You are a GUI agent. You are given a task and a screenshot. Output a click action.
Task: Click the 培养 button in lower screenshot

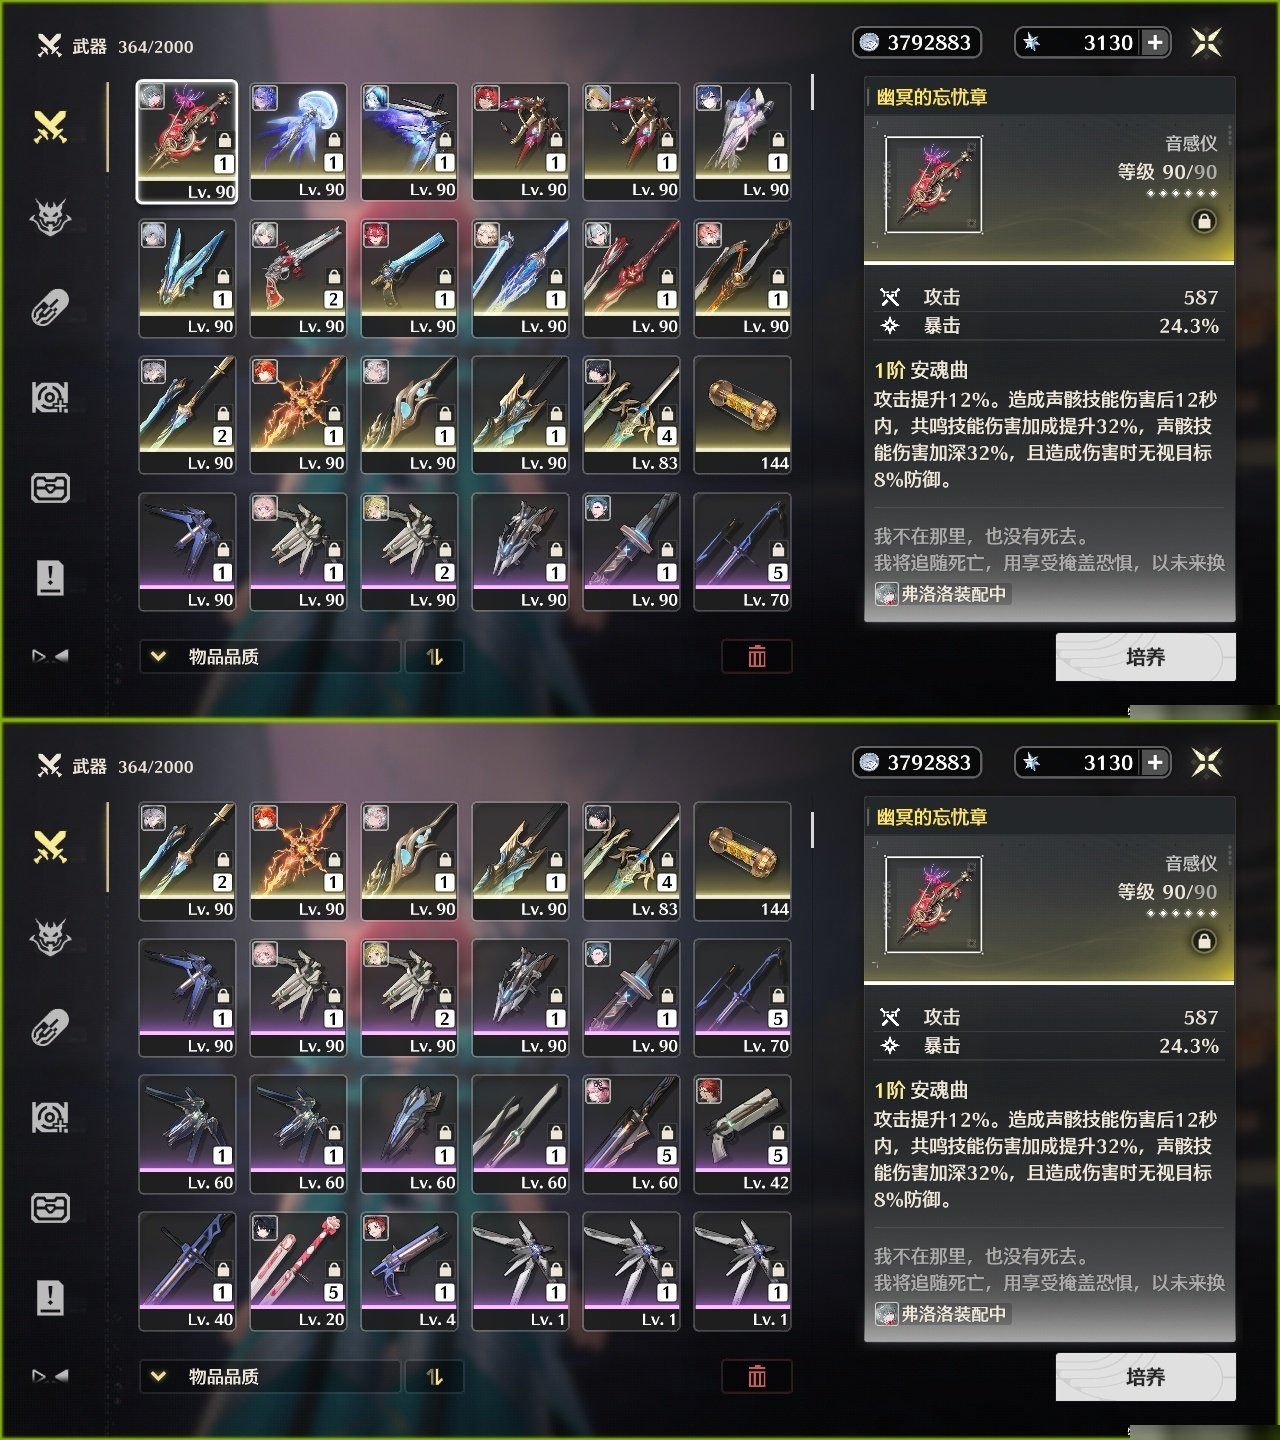pyautogui.click(x=1145, y=1377)
